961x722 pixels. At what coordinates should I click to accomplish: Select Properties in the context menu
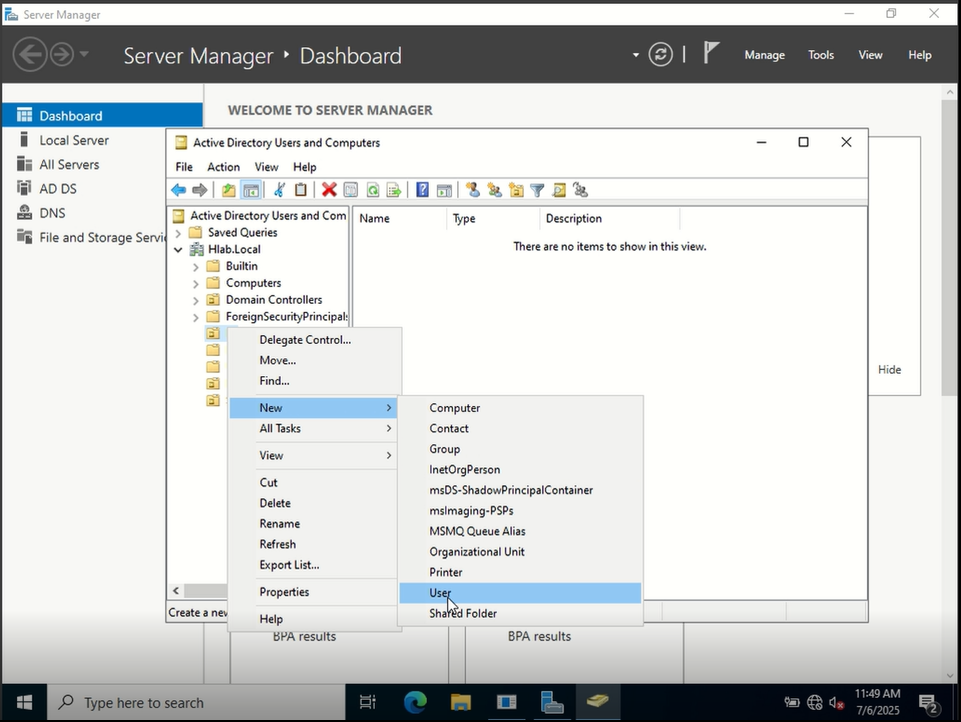click(314, 591)
